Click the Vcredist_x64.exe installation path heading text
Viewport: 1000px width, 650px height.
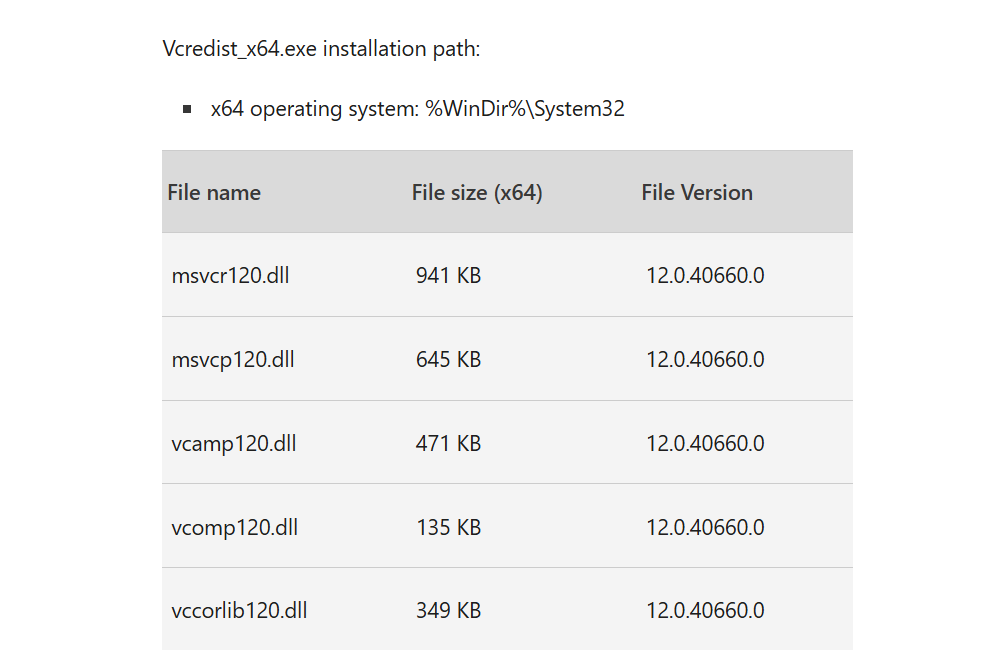321,49
